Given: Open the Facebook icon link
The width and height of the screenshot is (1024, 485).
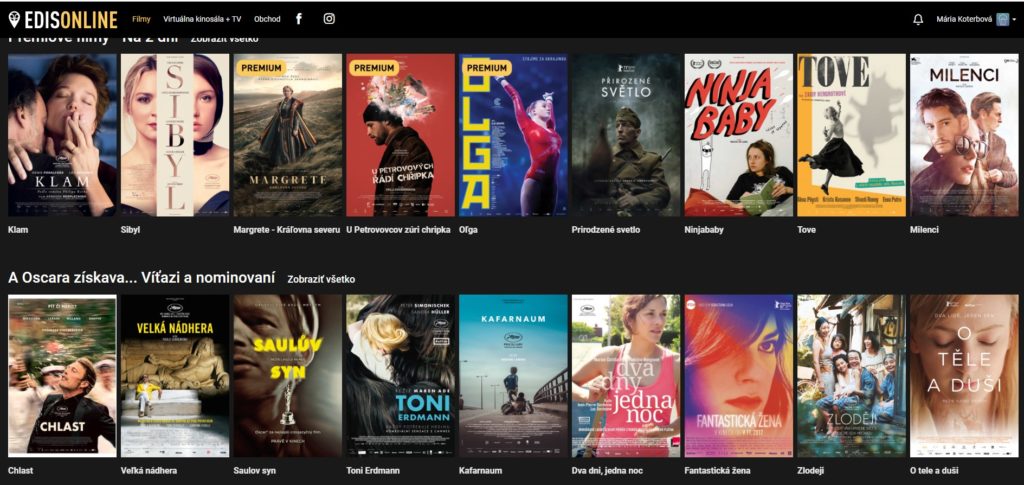Looking at the screenshot, I should coord(299,19).
